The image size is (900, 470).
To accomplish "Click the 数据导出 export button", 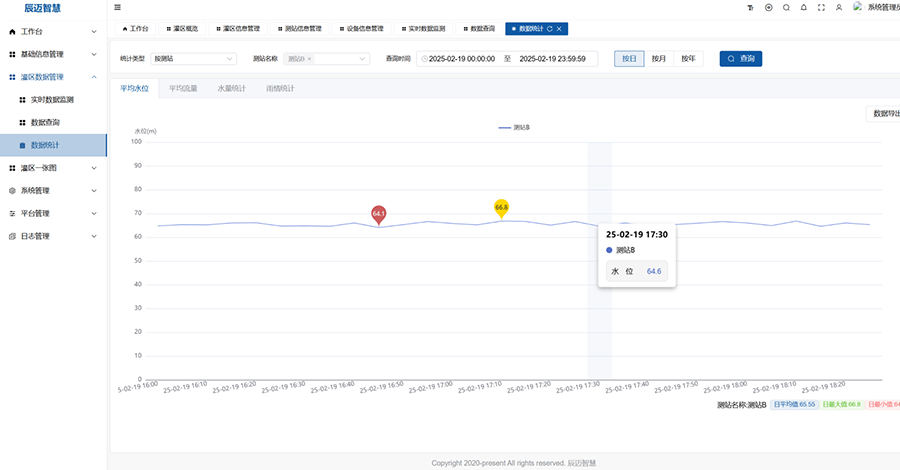I will click(x=885, y=114).
